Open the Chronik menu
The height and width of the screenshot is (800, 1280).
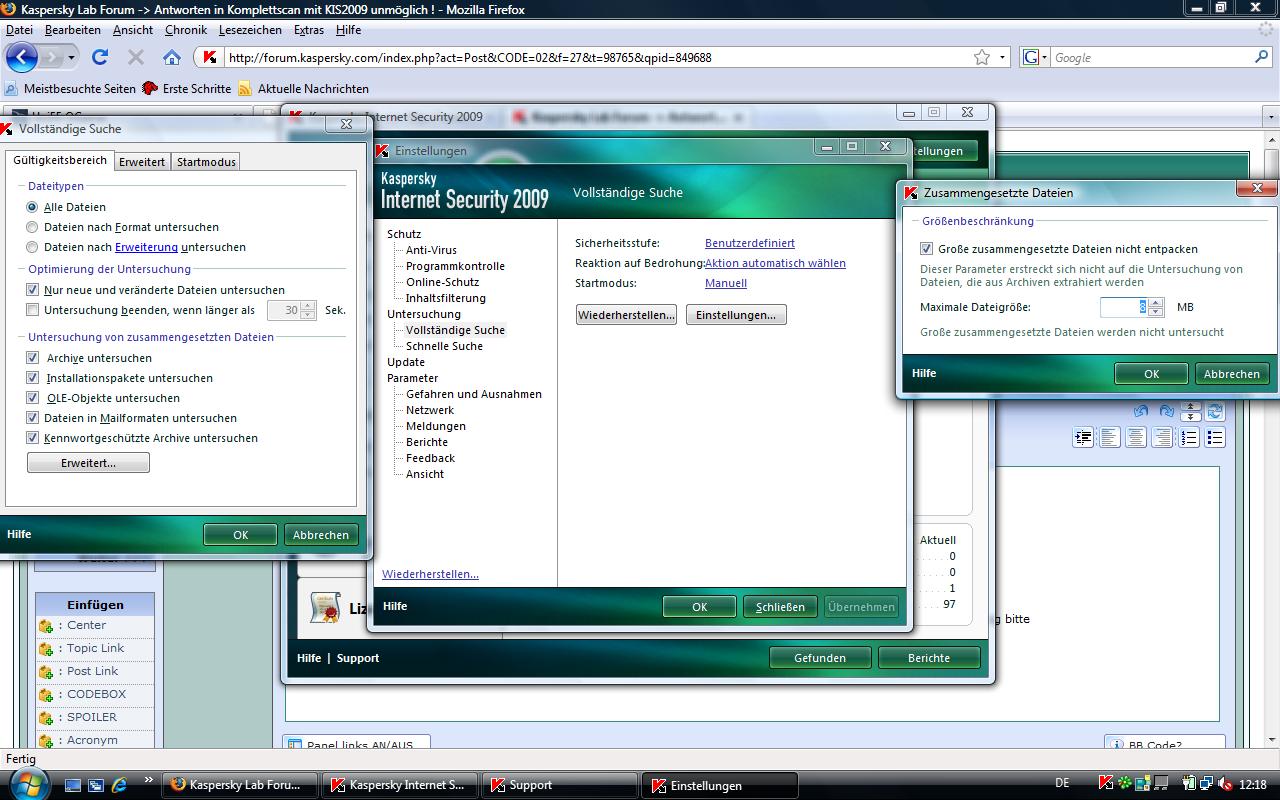(186, 30)
